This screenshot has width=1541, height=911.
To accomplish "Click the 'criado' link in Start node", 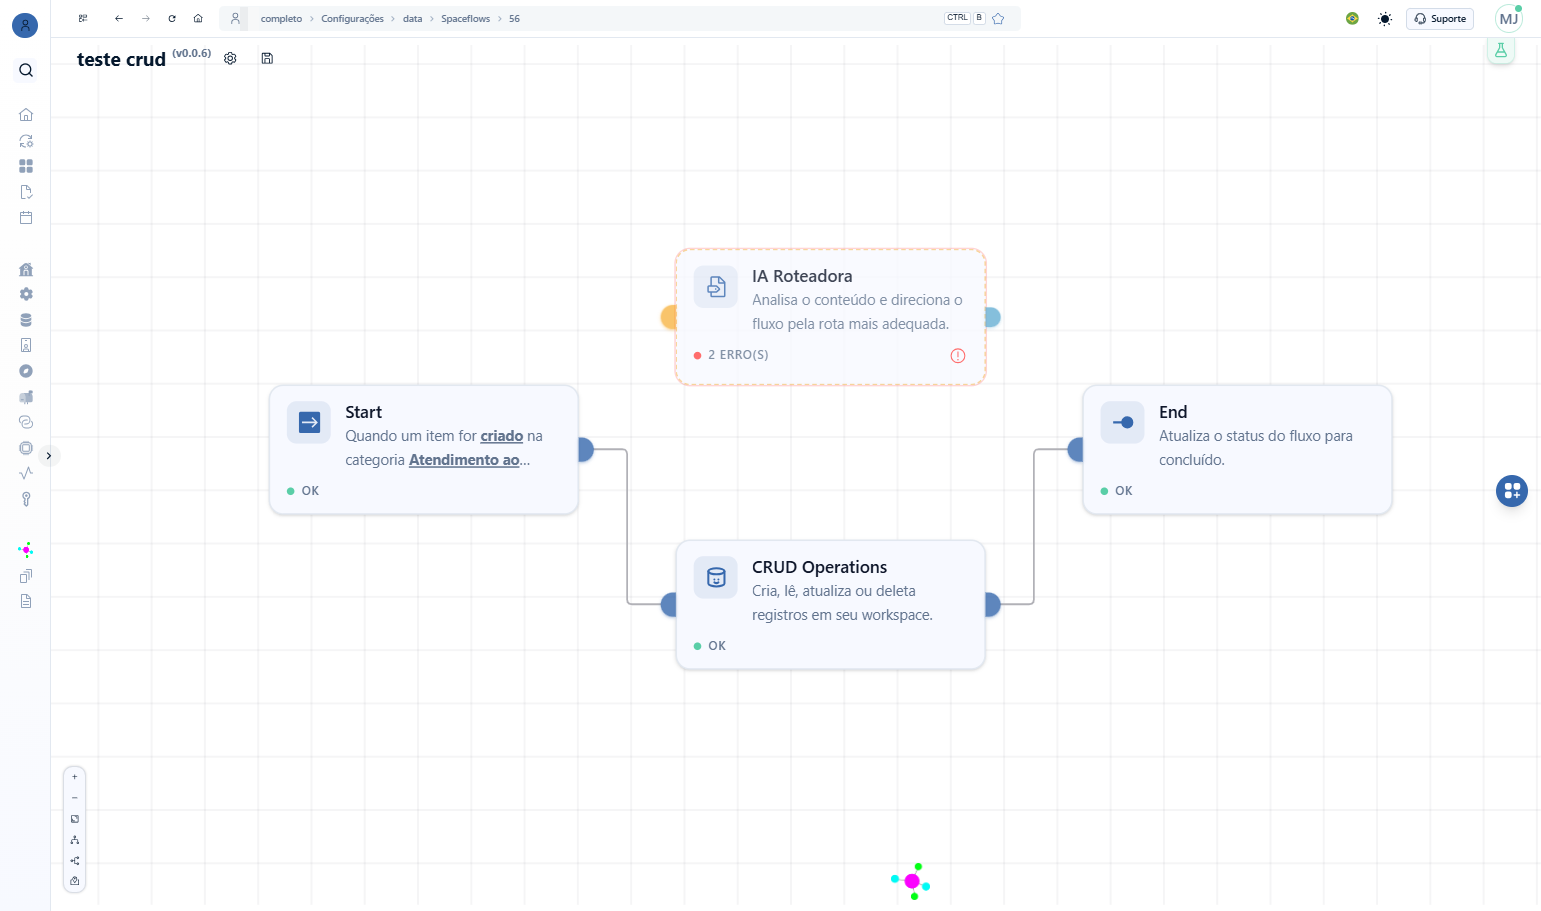I will [x=502, y=436].
